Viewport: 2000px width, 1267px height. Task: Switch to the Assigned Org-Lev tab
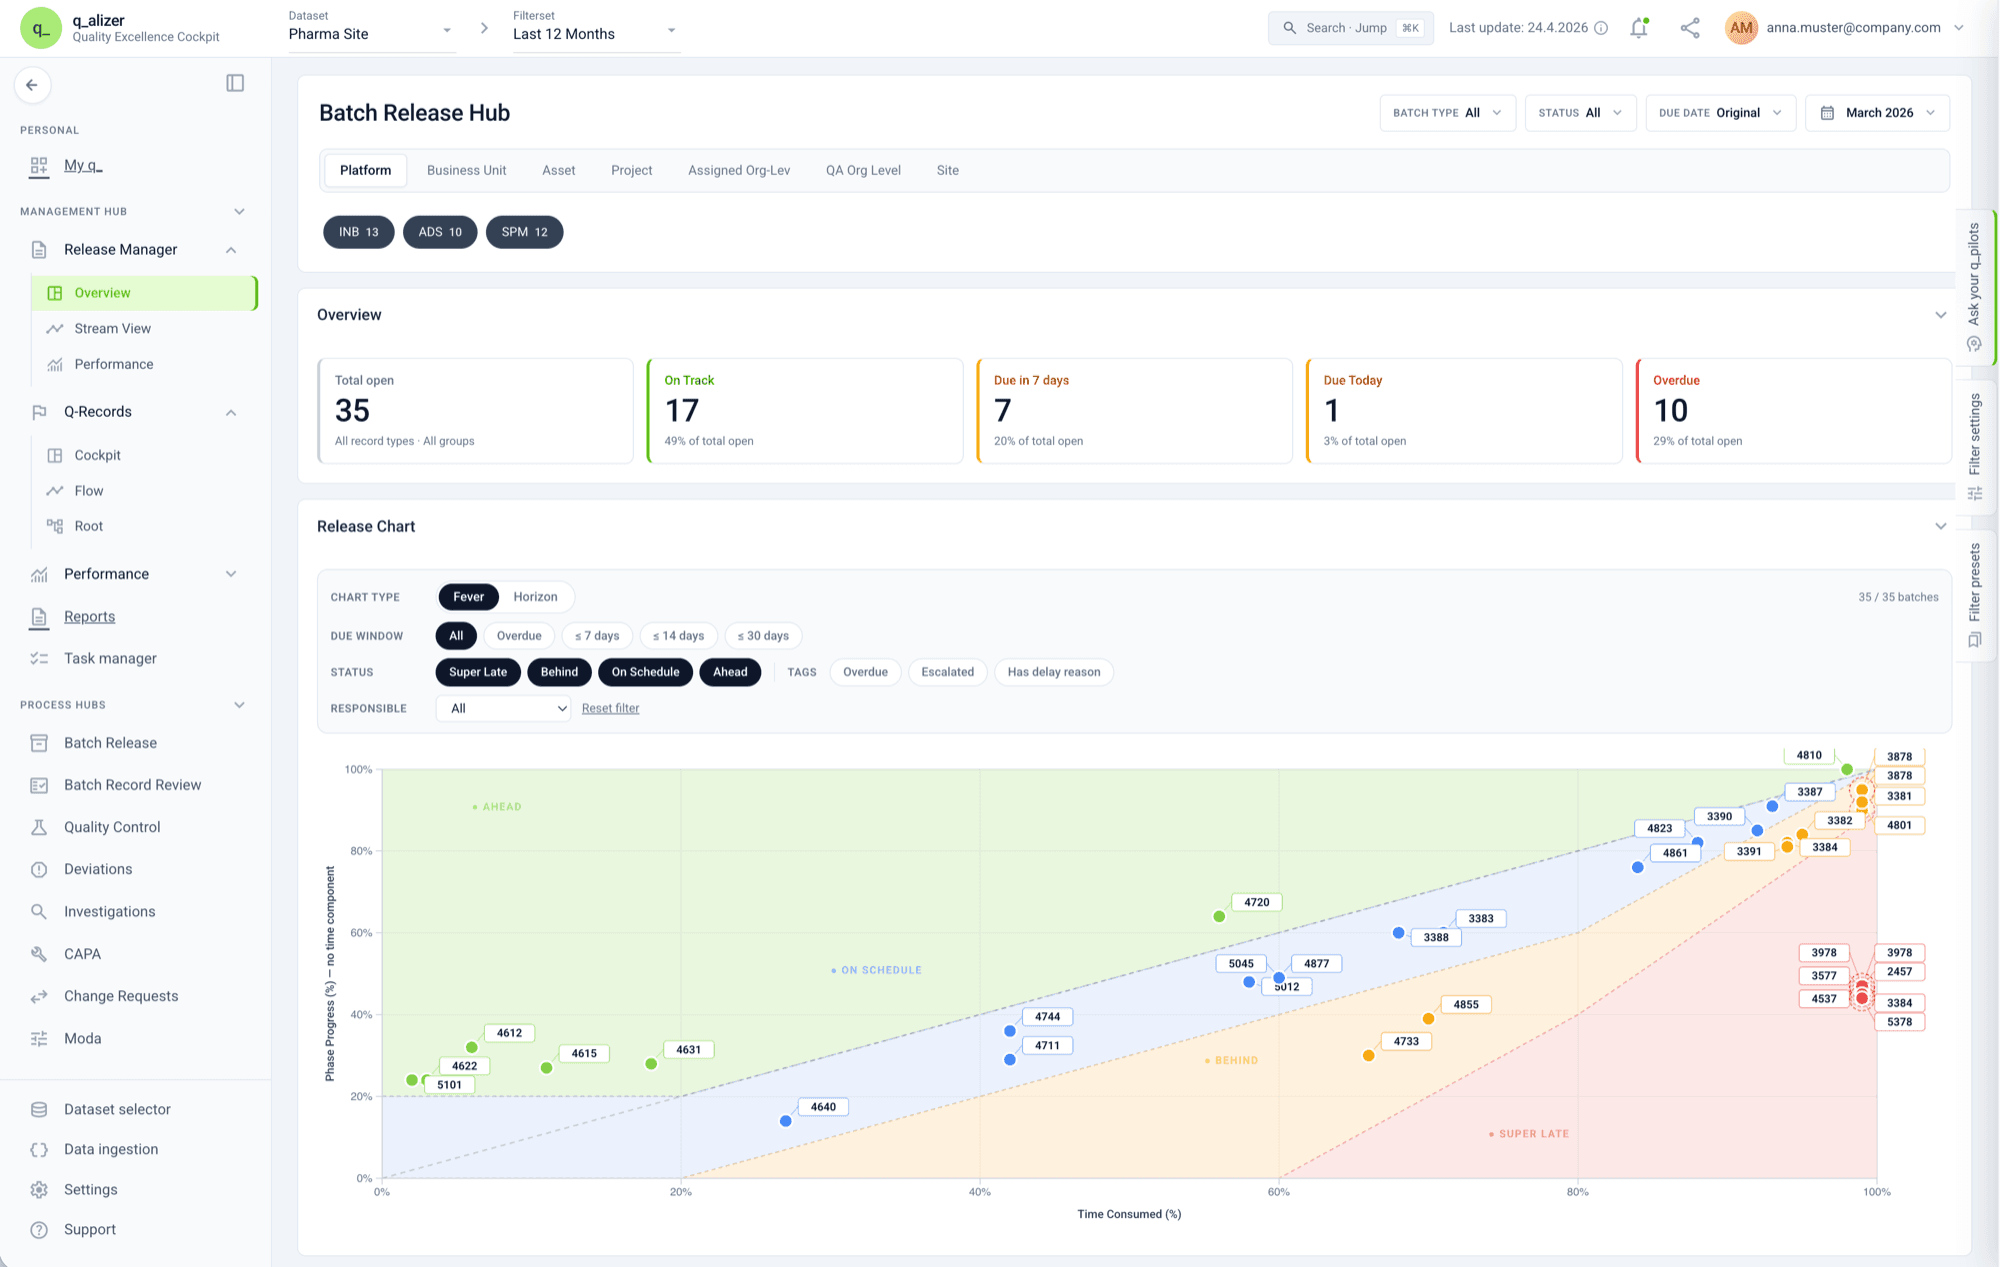(x=739, y=171)
